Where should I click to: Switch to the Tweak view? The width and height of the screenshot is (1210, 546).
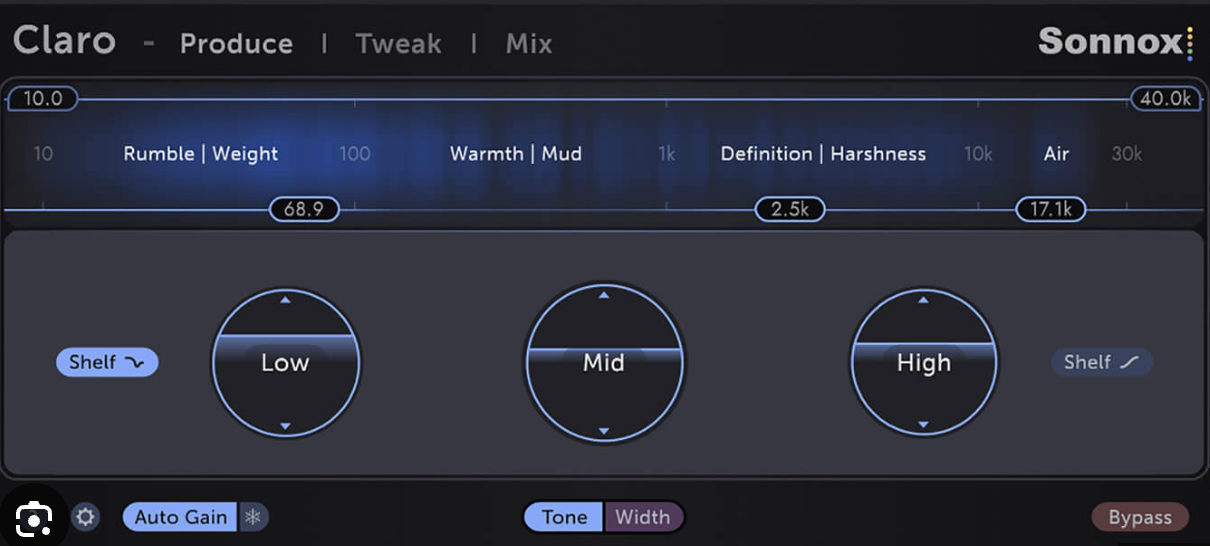(398, 44)
